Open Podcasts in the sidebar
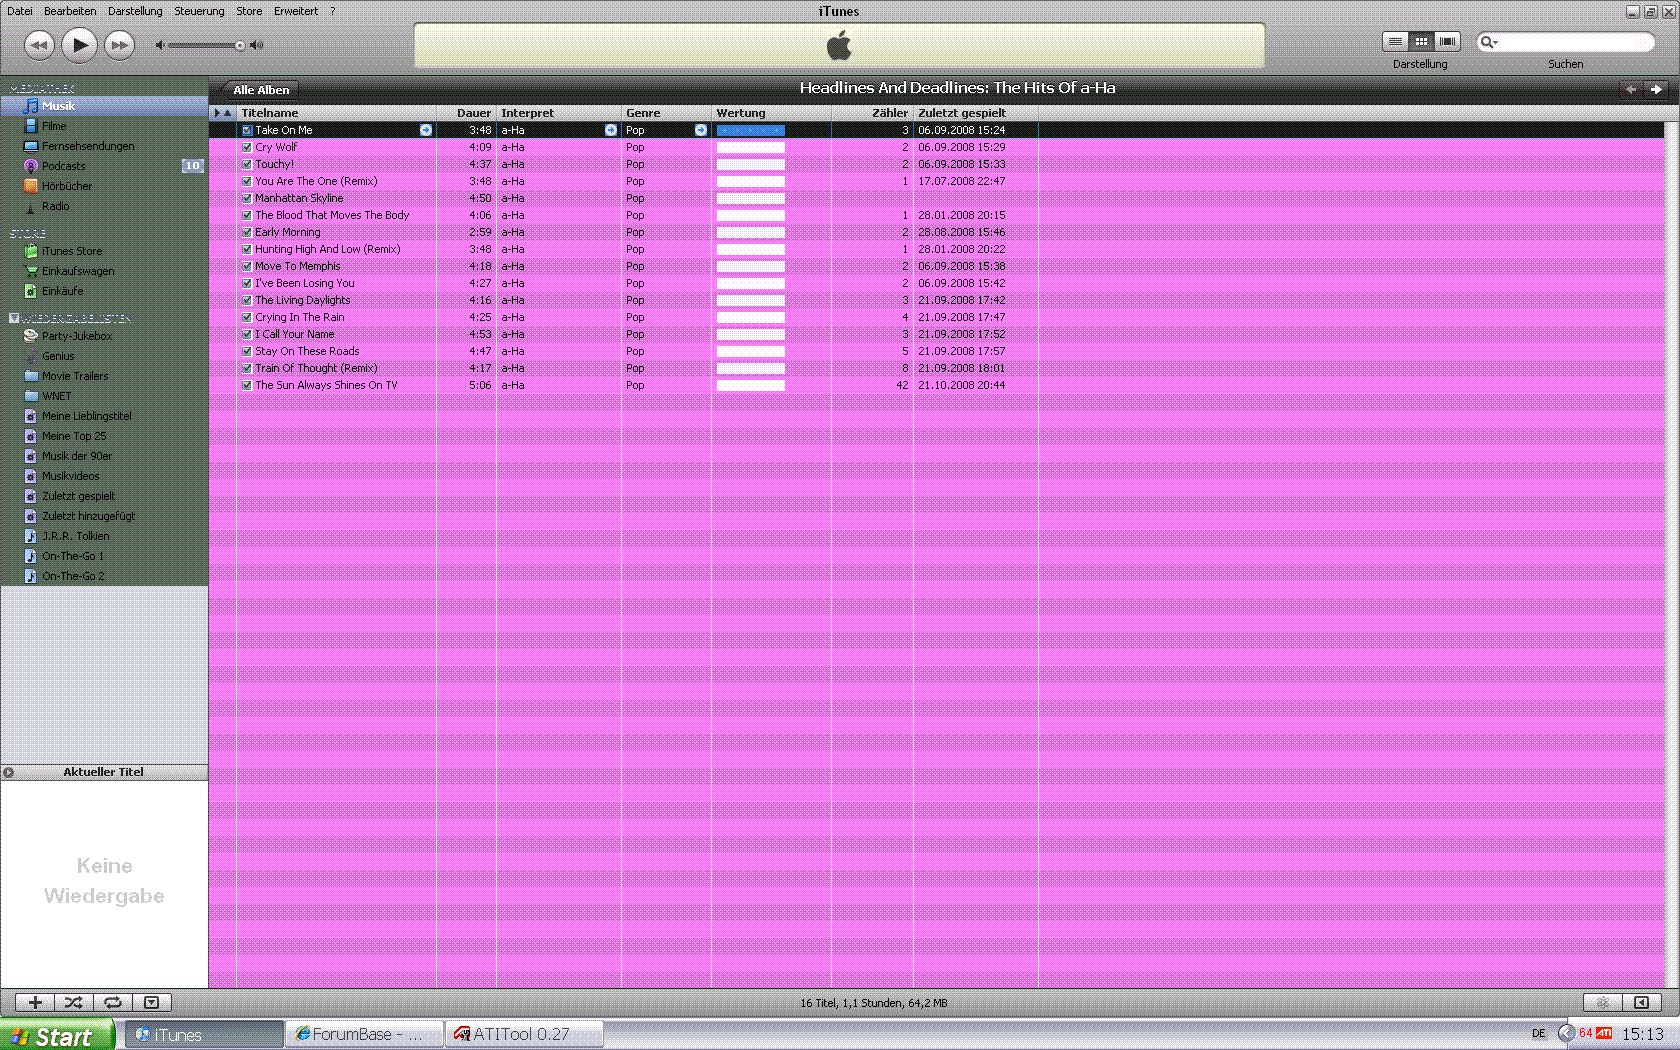 104,166
